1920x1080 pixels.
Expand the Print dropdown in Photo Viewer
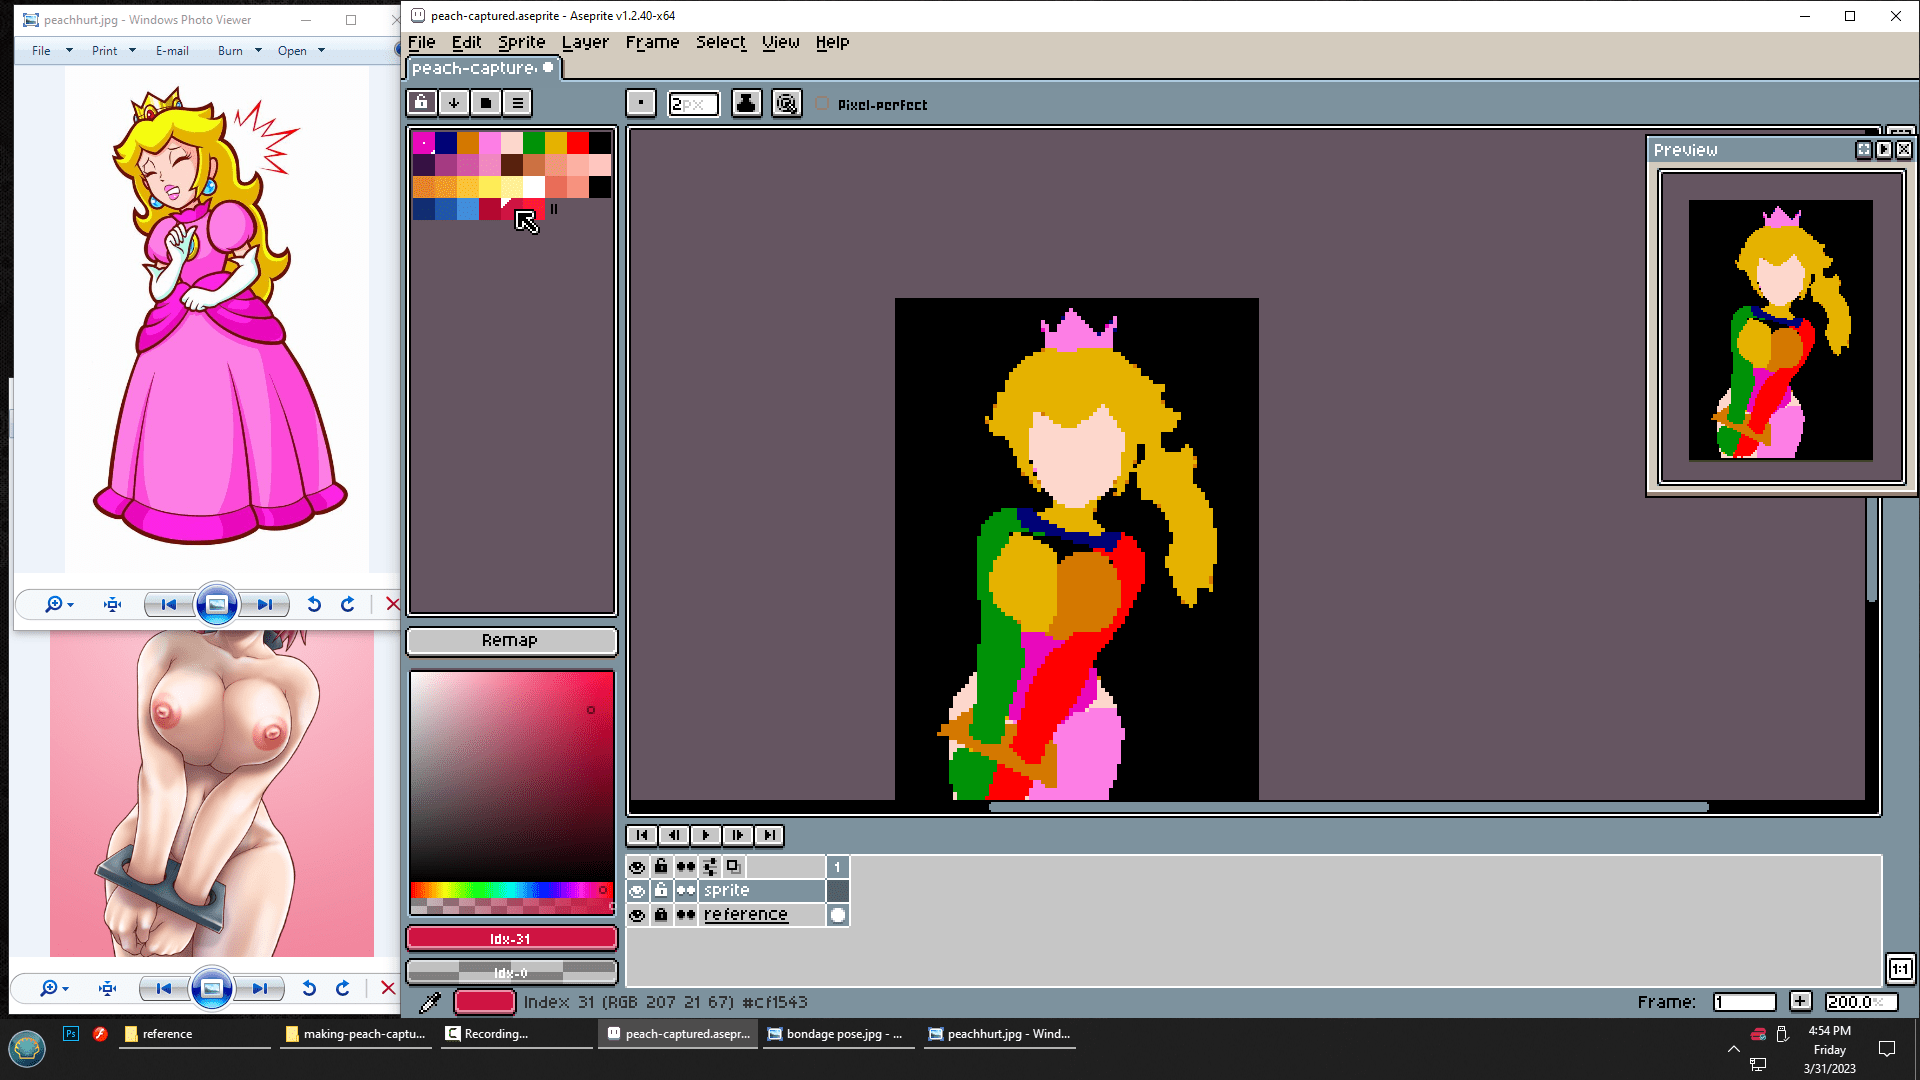coord(131,50)
